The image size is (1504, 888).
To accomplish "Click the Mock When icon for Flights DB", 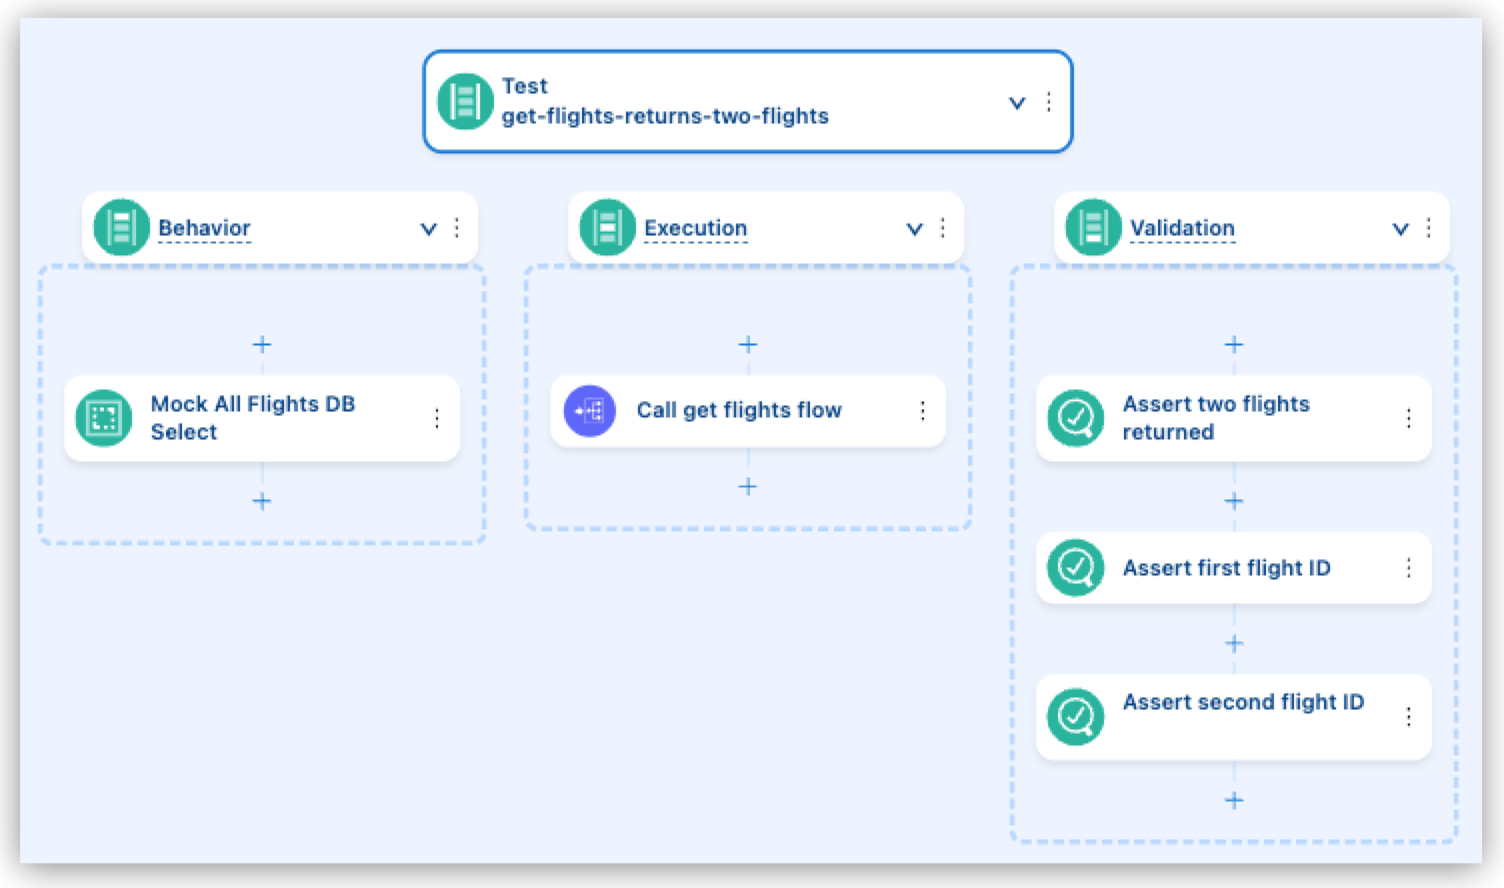I will coord(104,418).
